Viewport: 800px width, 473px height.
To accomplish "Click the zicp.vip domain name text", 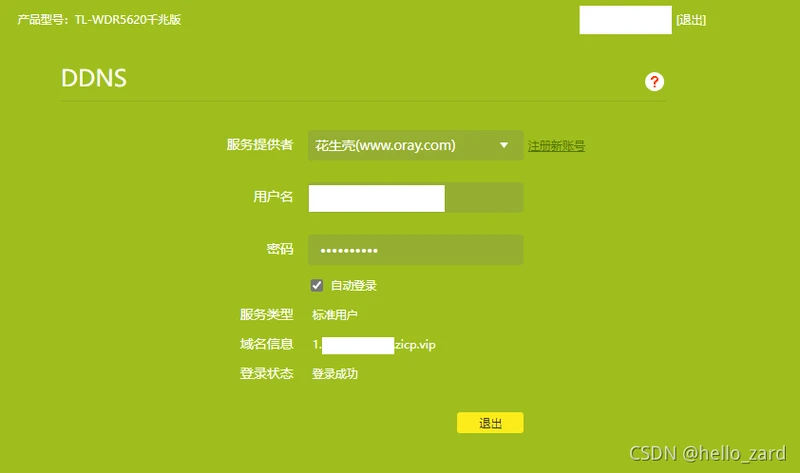I will click(415, 345).
